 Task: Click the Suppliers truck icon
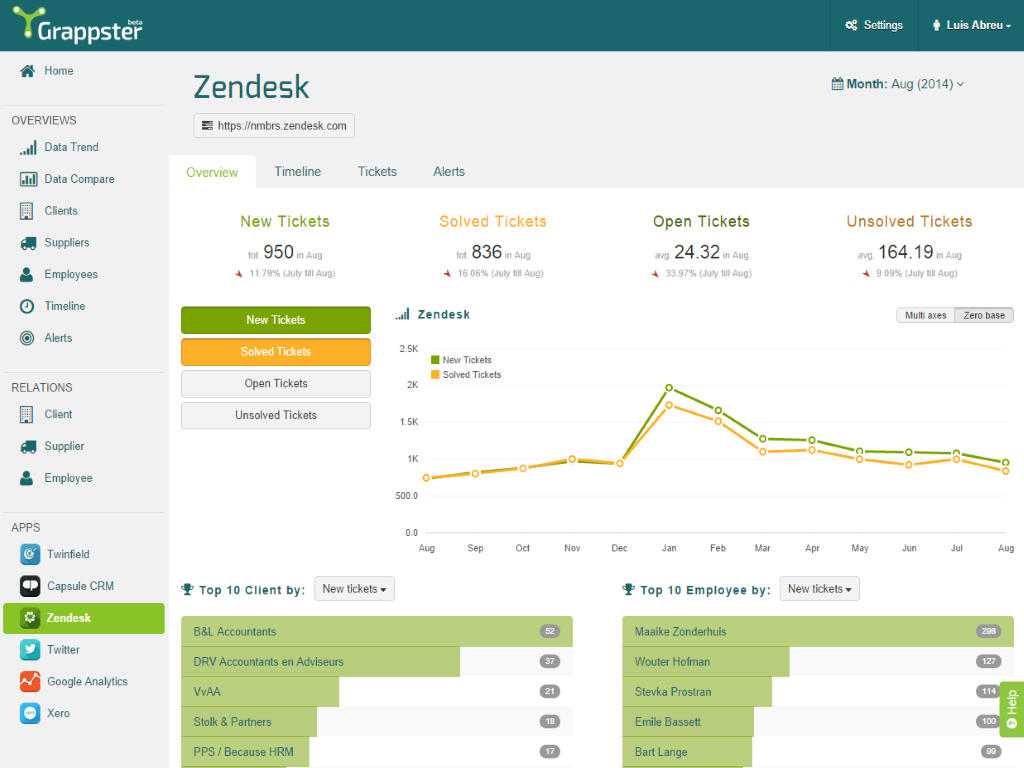[28, 243]
